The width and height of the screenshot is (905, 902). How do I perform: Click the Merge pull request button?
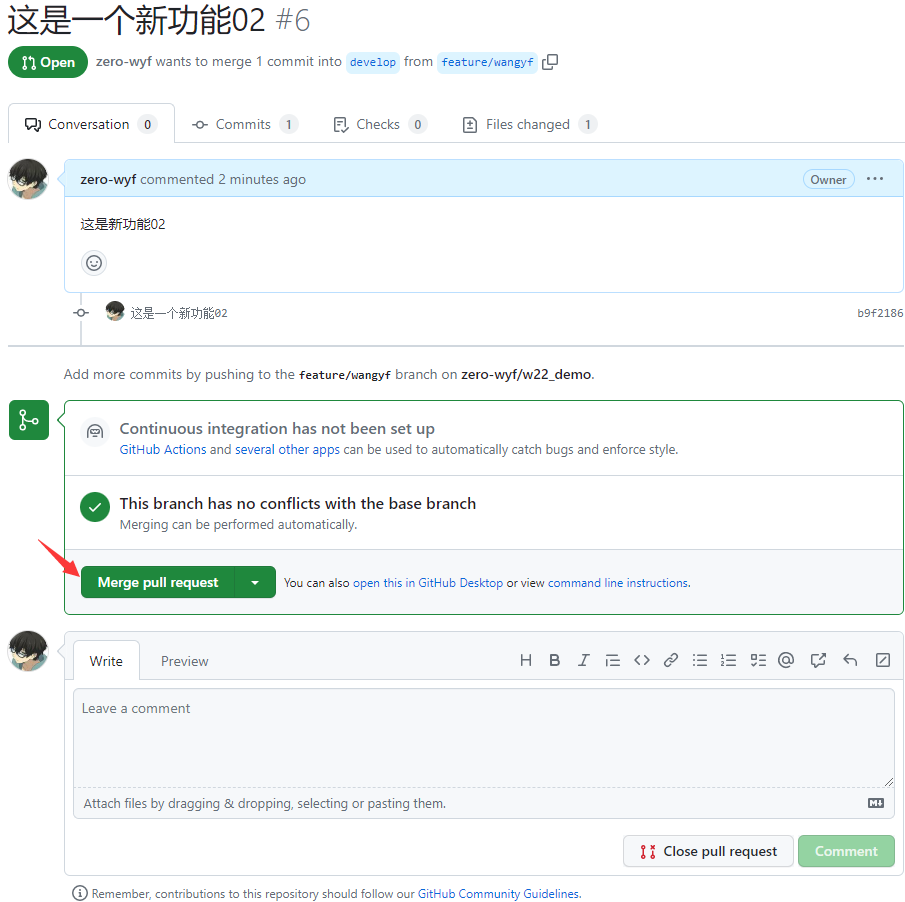pos(157,581)
